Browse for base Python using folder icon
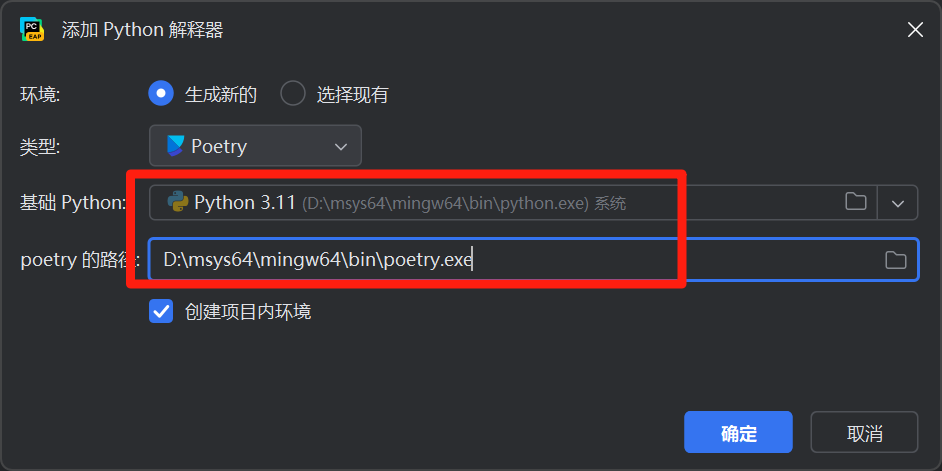This screenshot has height=471, width=942. point(855,201)
